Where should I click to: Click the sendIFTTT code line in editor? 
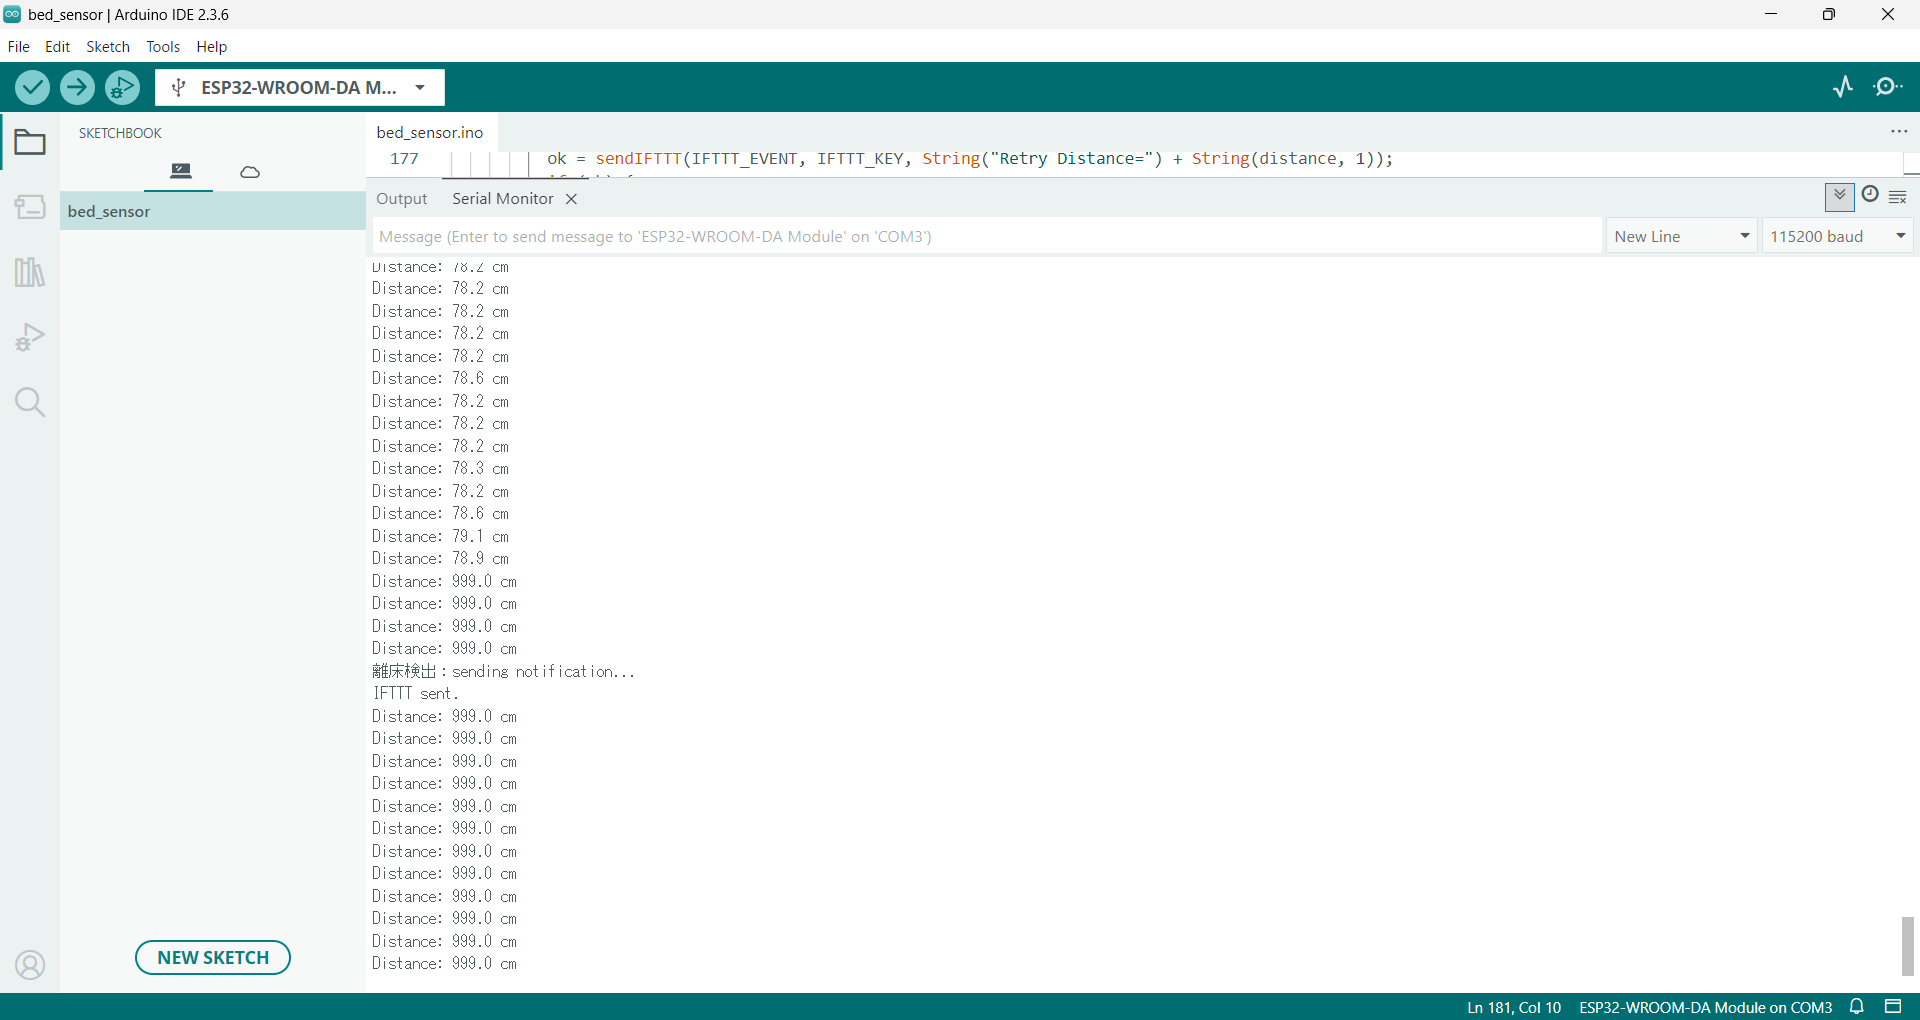pos(970,159)
